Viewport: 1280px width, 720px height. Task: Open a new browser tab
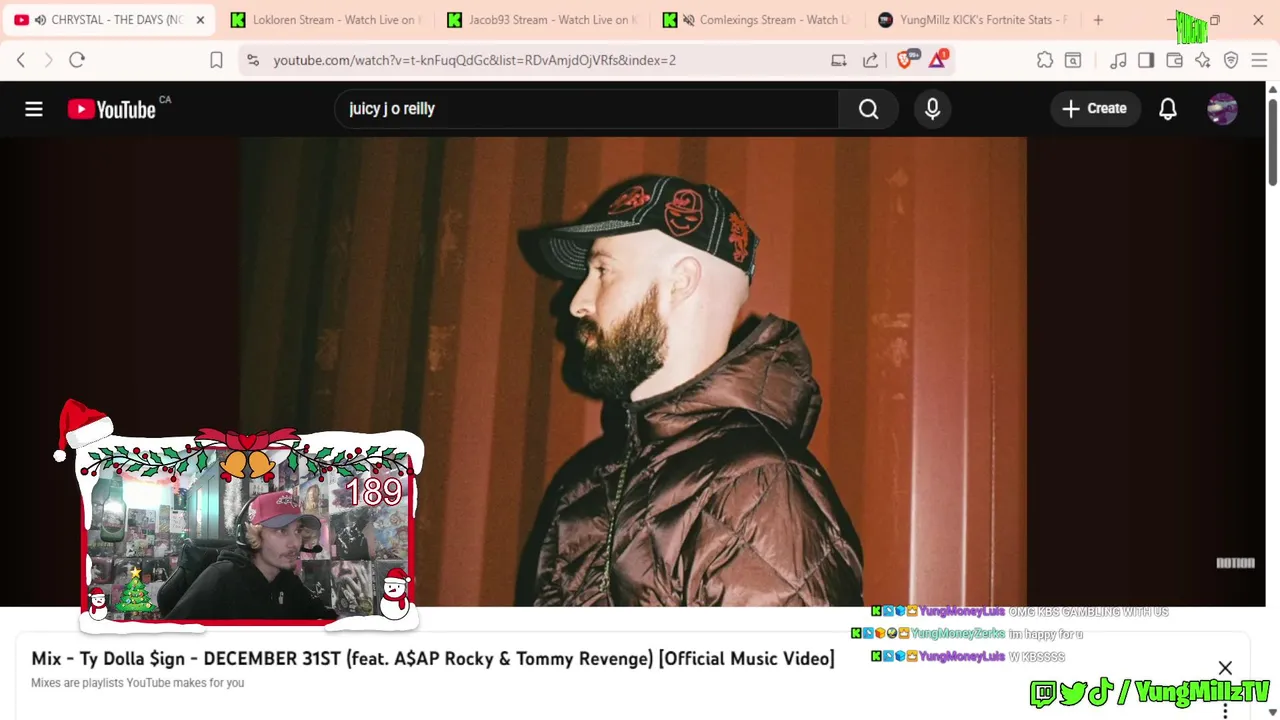click(x=1098, y=20)
